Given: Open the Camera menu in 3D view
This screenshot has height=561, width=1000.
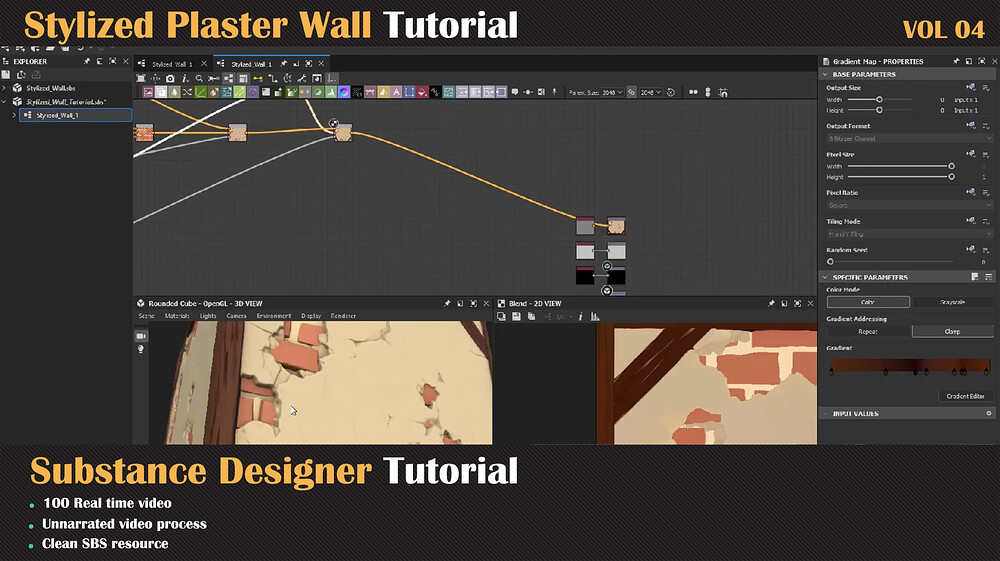Looking at the screenshot, I should point(236,316).
